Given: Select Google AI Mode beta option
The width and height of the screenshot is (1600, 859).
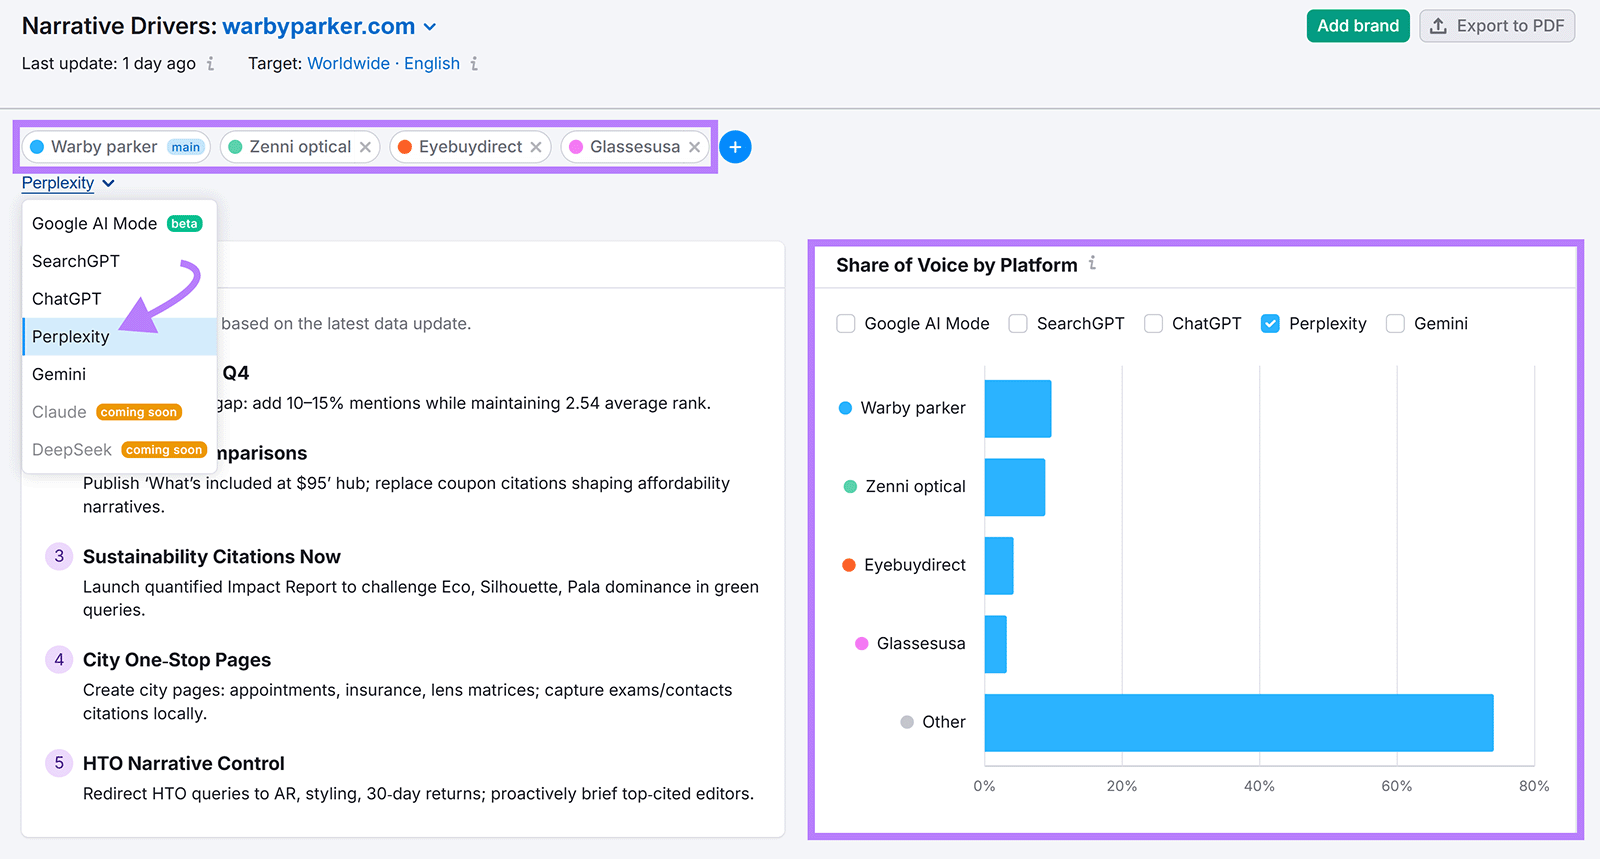Looking at the screenshot, I should click(x=95, y=224).
